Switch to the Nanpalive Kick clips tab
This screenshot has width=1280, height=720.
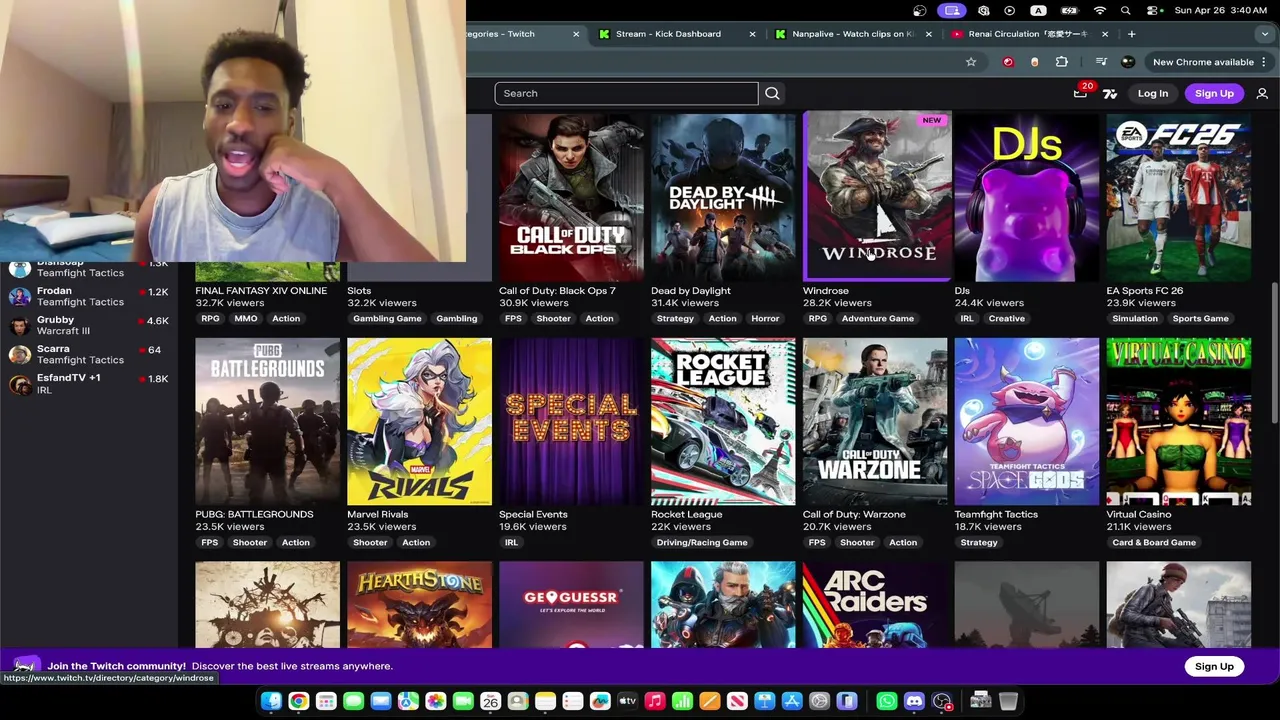[x=852, y=34]
